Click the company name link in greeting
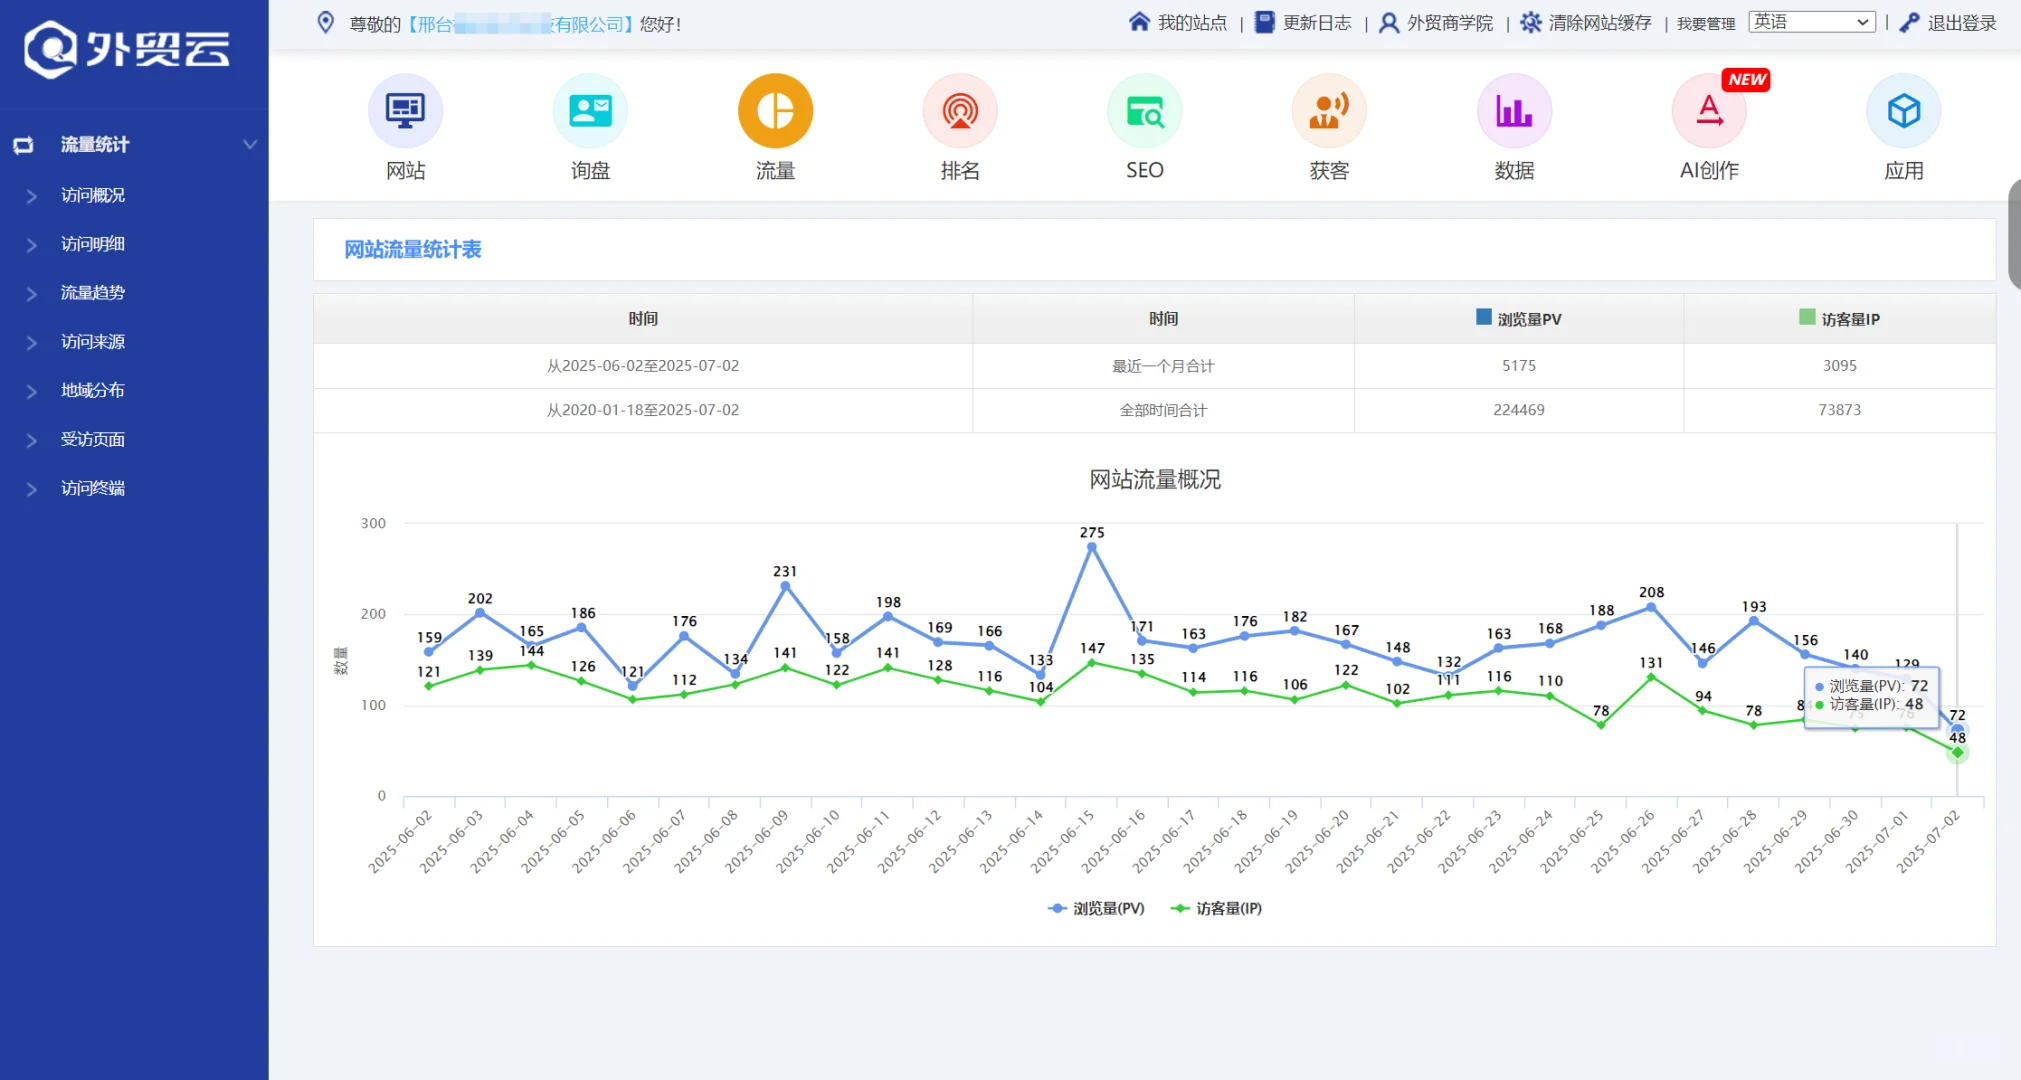 click(520, 24)
